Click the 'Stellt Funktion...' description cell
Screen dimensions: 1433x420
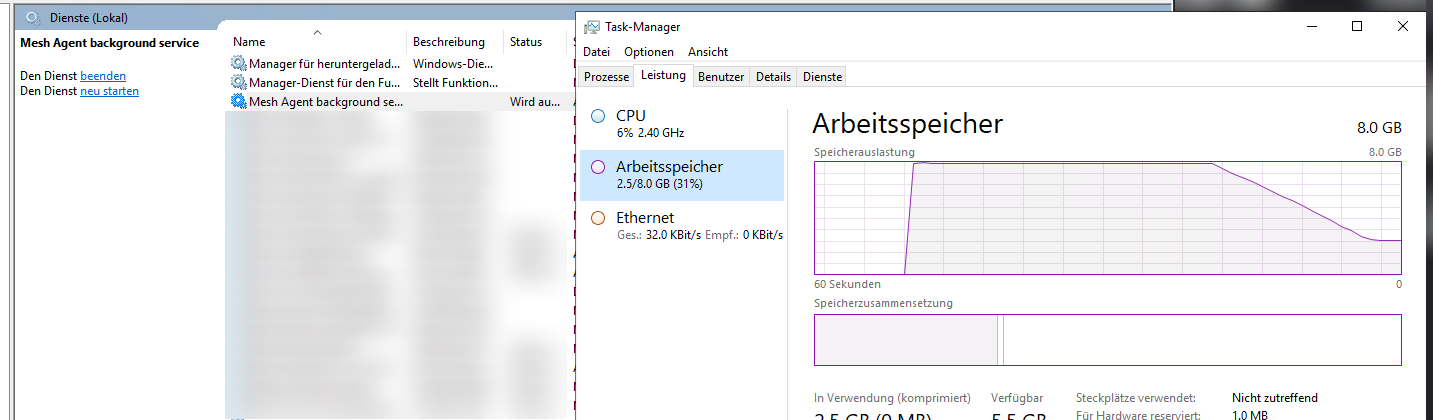[x=455, y=83]
